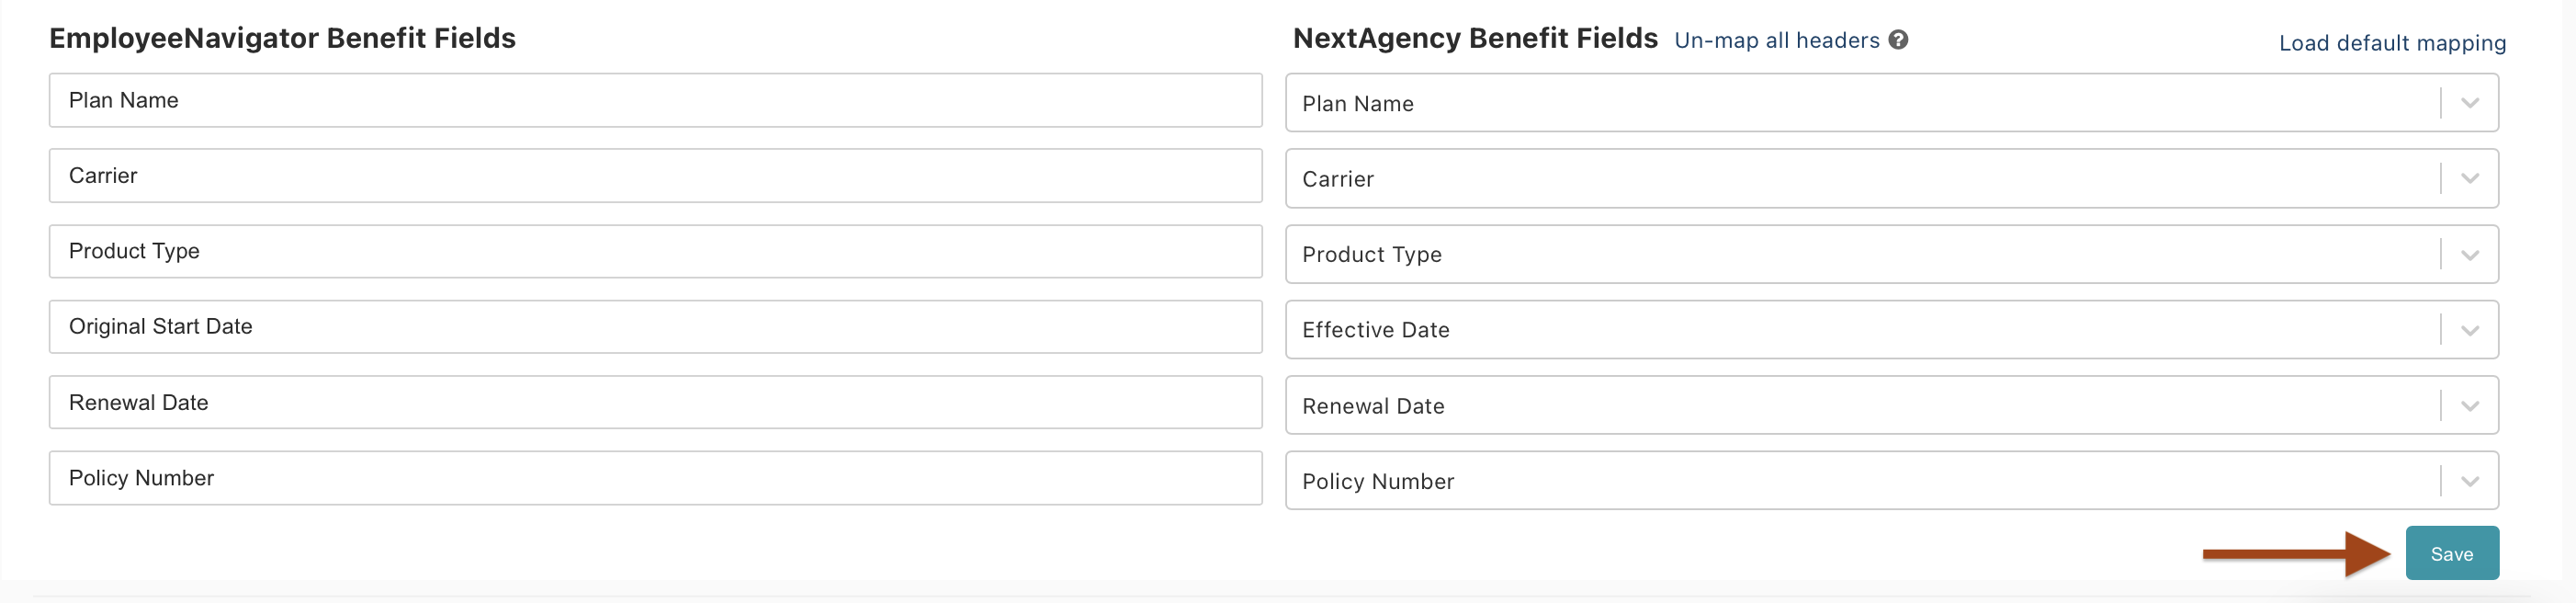The height and width of the screenshot is (603, 2576).
Task: Click the EmployeeNavigator Policy Number field
Action: pos(655,478)
